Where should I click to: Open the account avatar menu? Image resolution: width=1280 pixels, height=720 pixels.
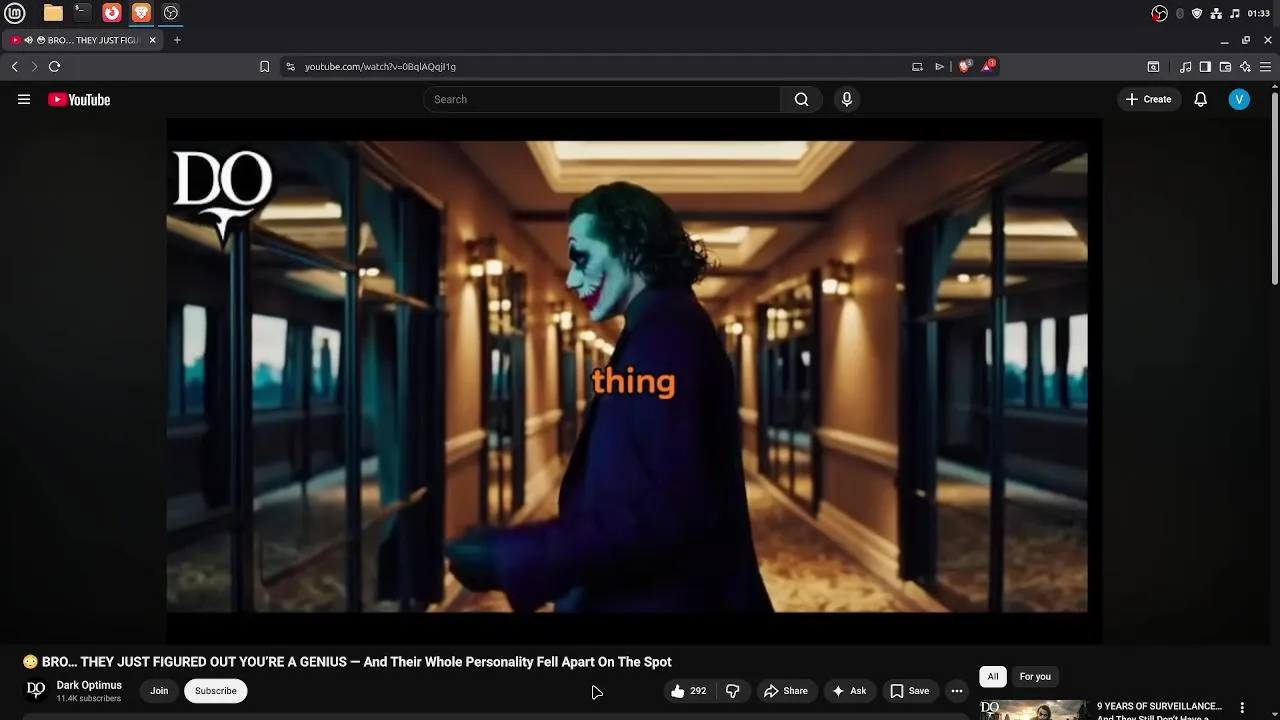(x=1239, y=99)
